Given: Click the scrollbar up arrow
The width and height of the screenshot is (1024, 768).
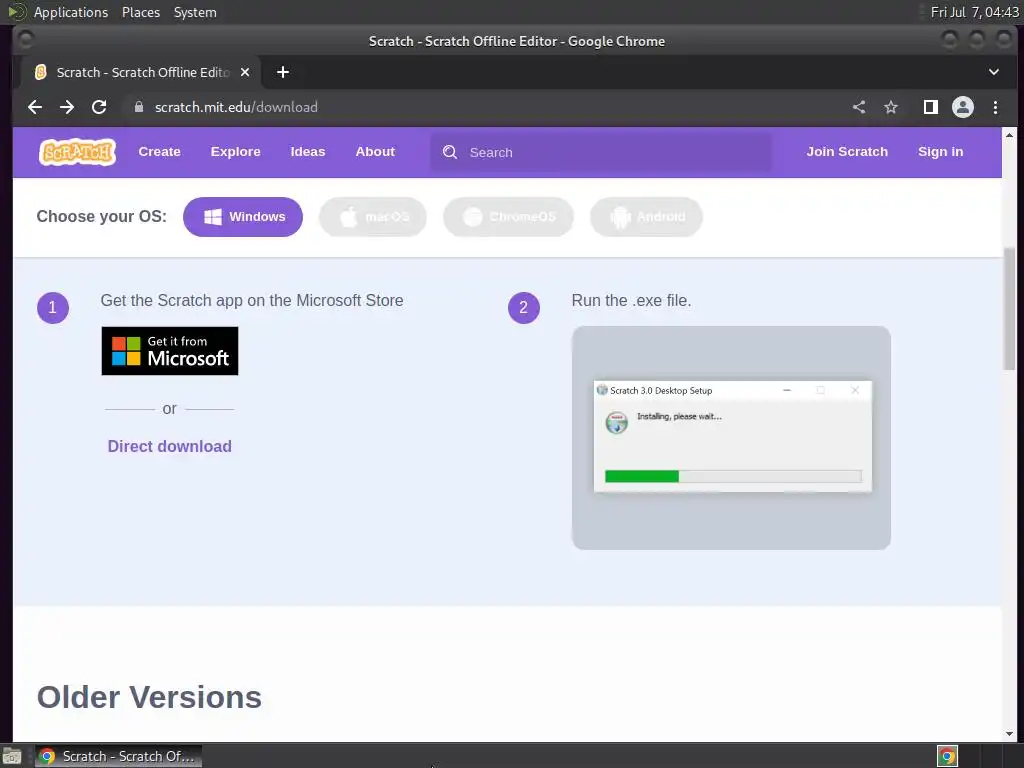Looking at the screenshot, I should (x=1010, y=135).
